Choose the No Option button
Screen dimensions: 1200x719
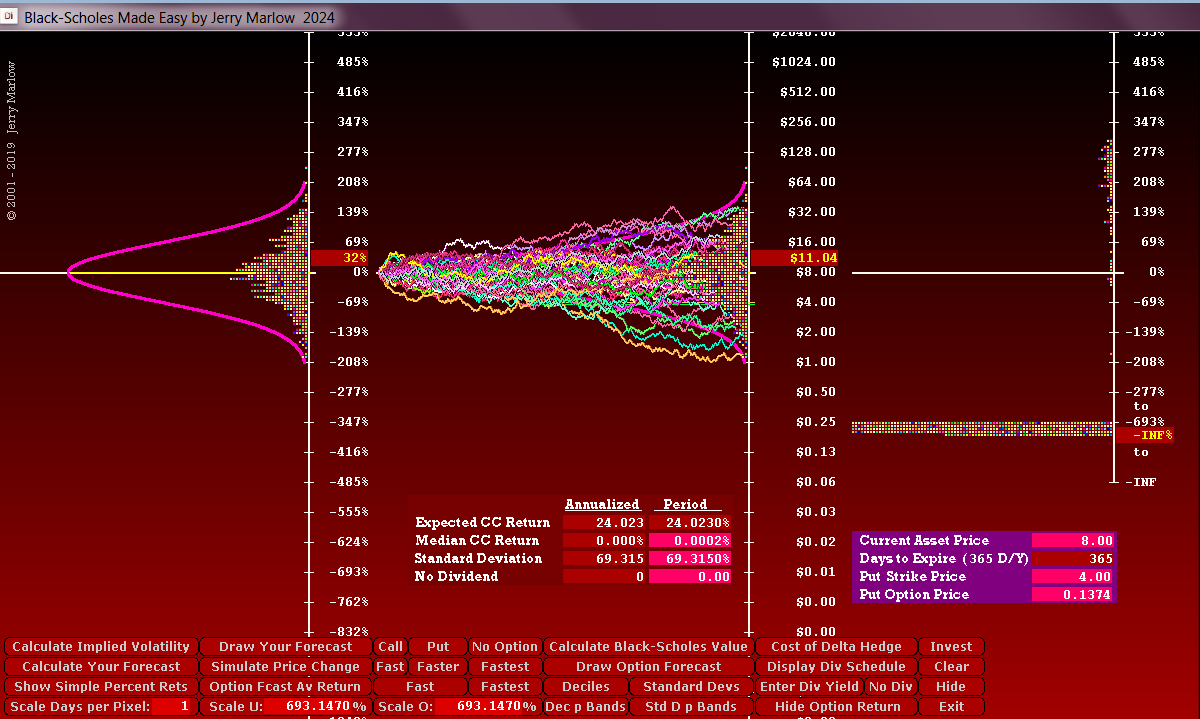click(x=505, y=647)
